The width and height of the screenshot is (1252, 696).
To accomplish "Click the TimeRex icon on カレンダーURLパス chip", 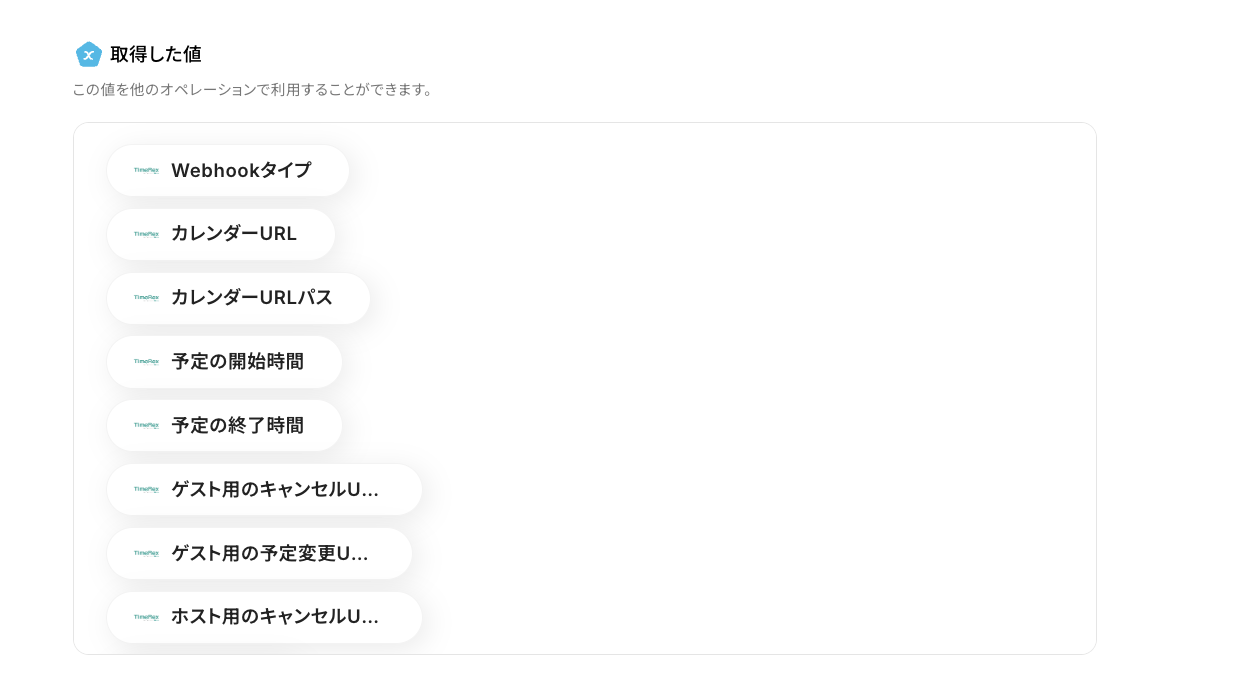I will point(146,298).
